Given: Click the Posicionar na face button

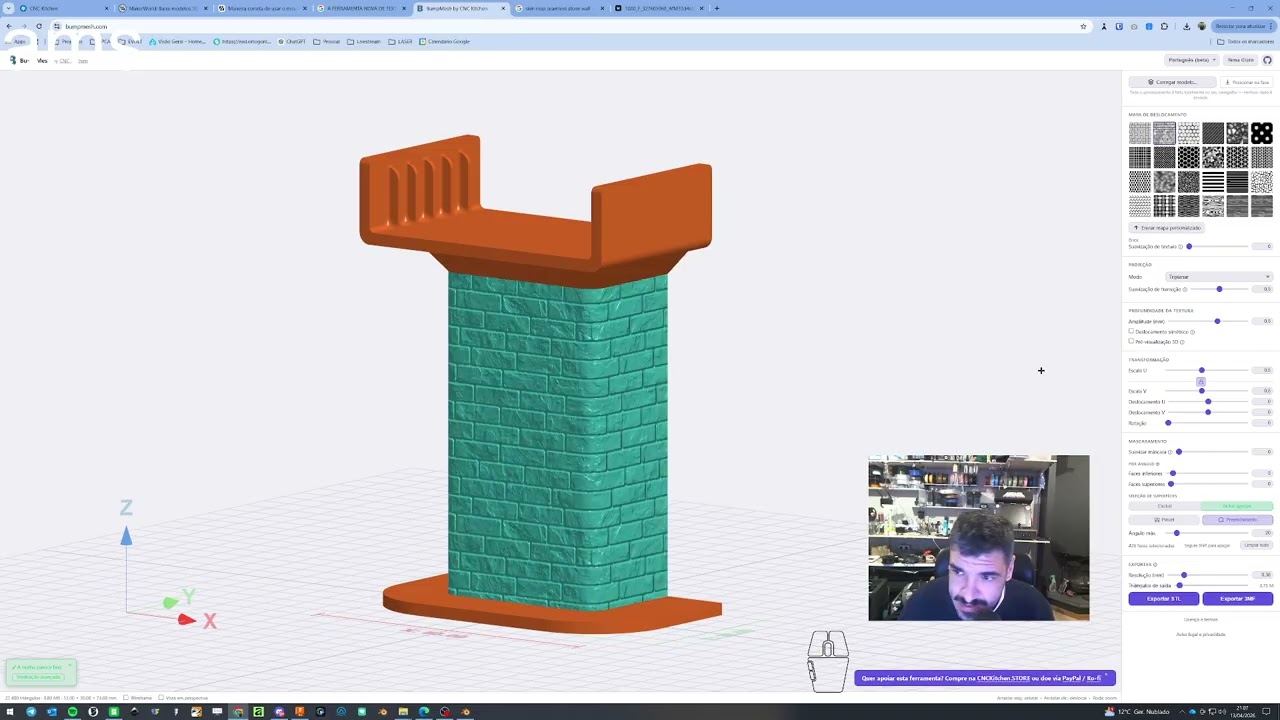Looking at the screenshot, I should (x=1246, y=82).
